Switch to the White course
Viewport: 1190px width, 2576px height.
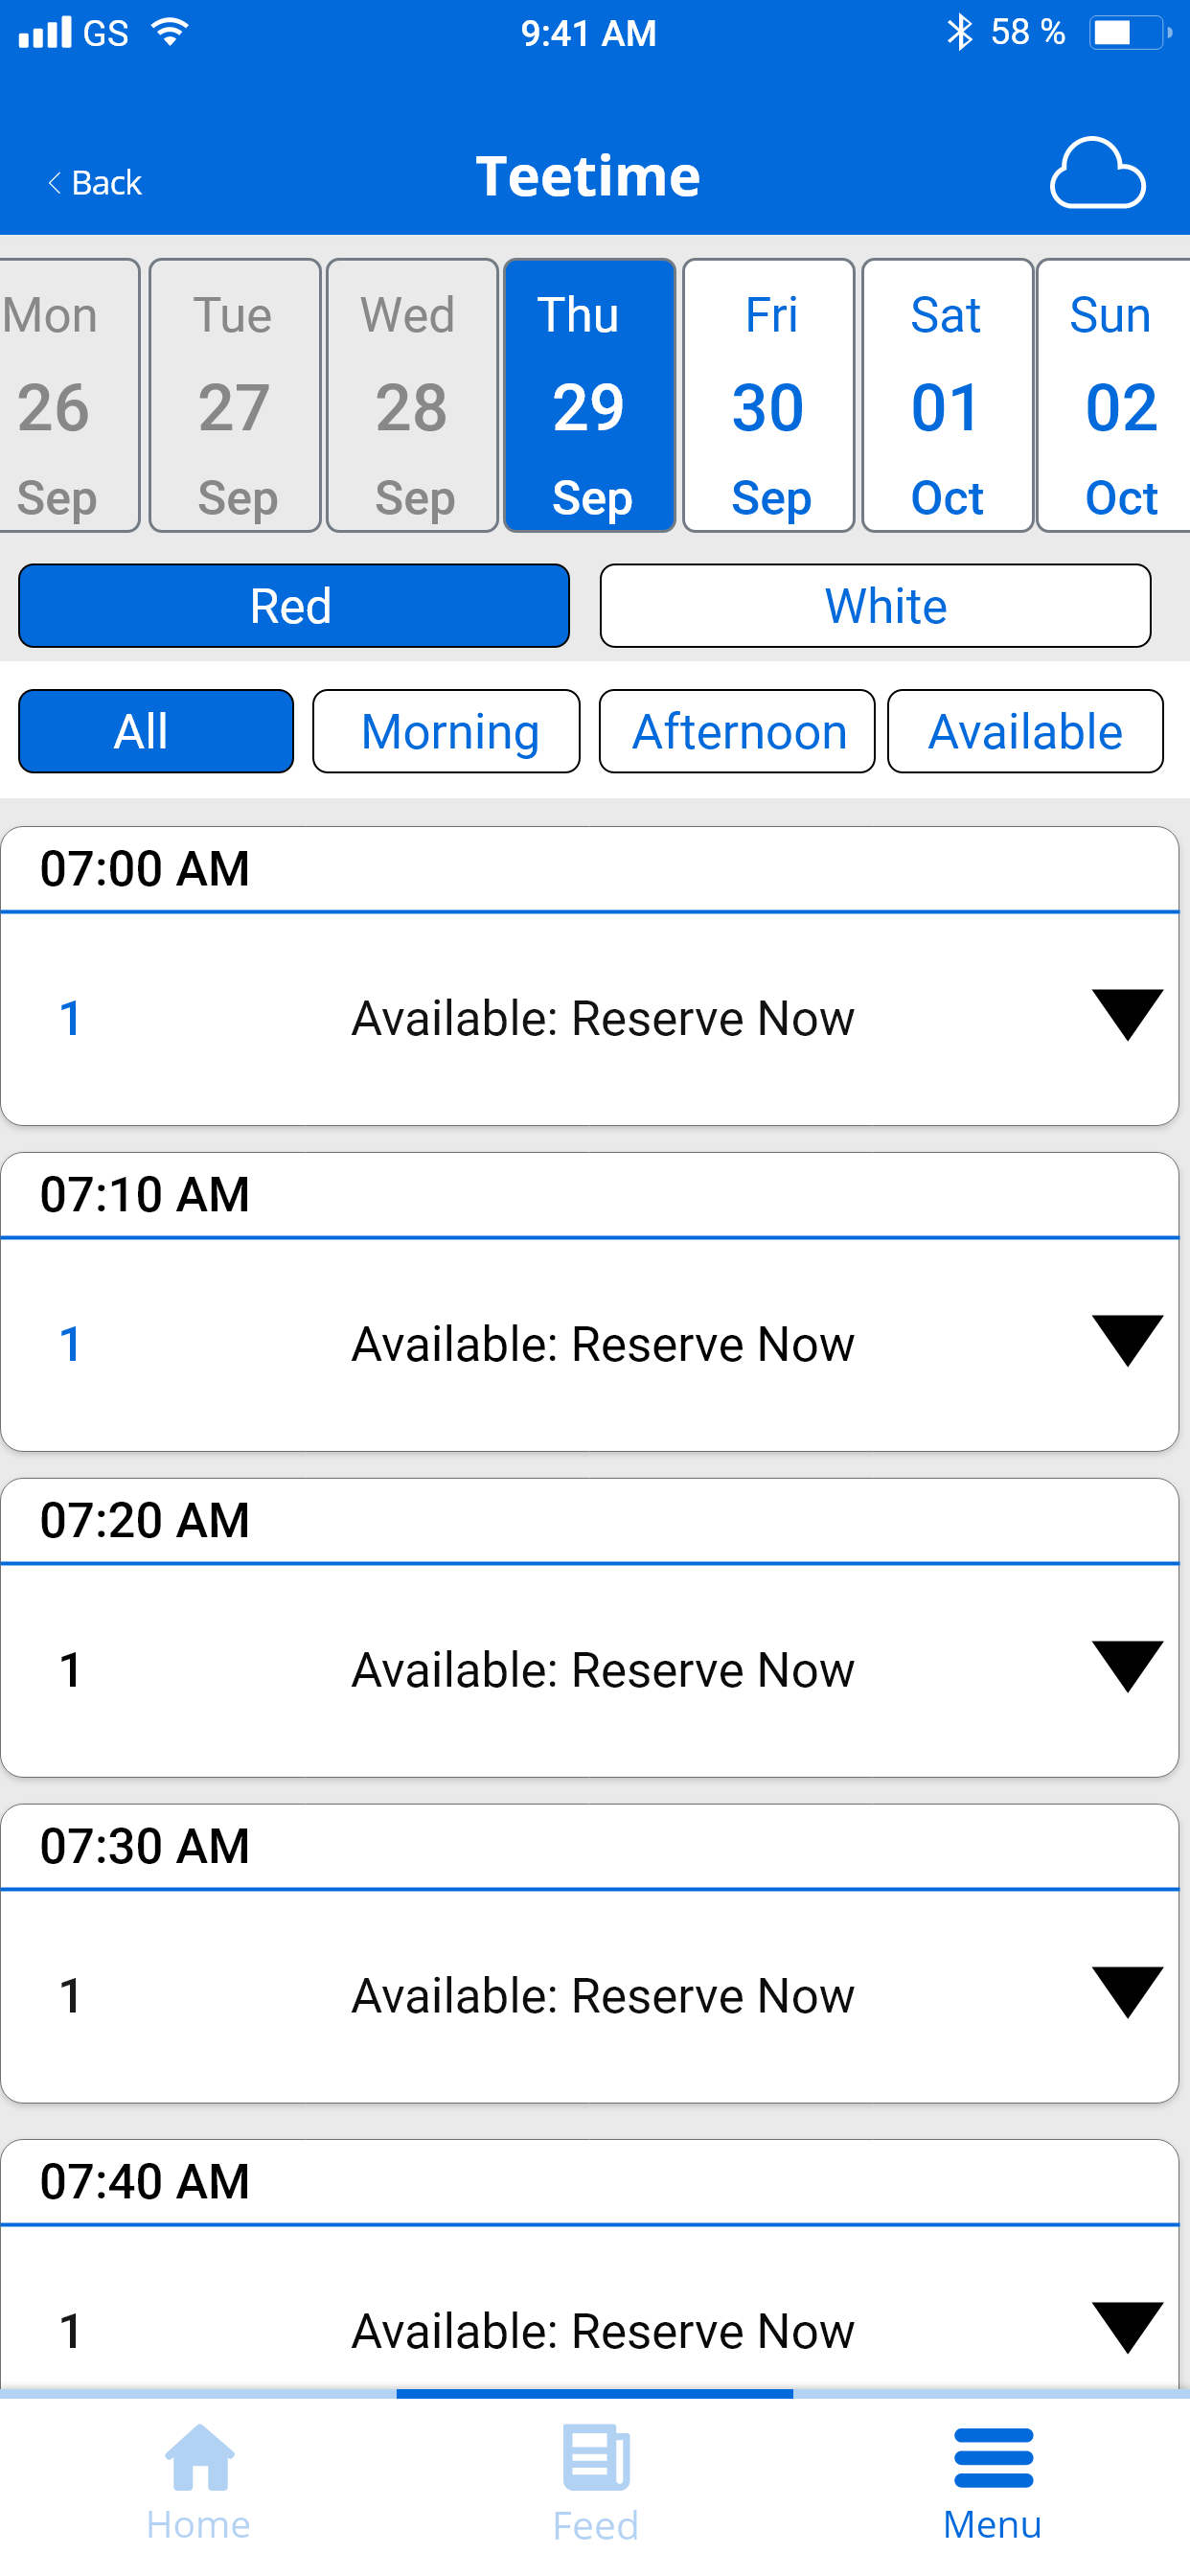(x=875, y=606)
